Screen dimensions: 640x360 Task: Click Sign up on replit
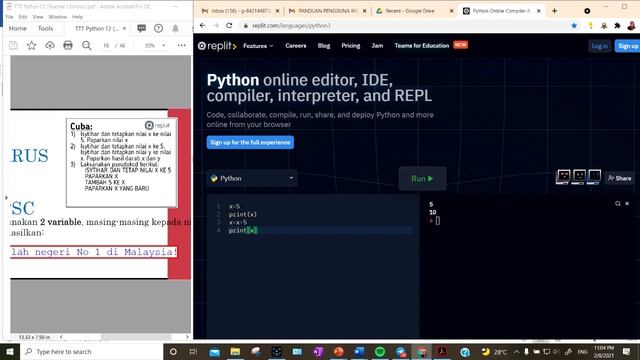coord(628,46)
